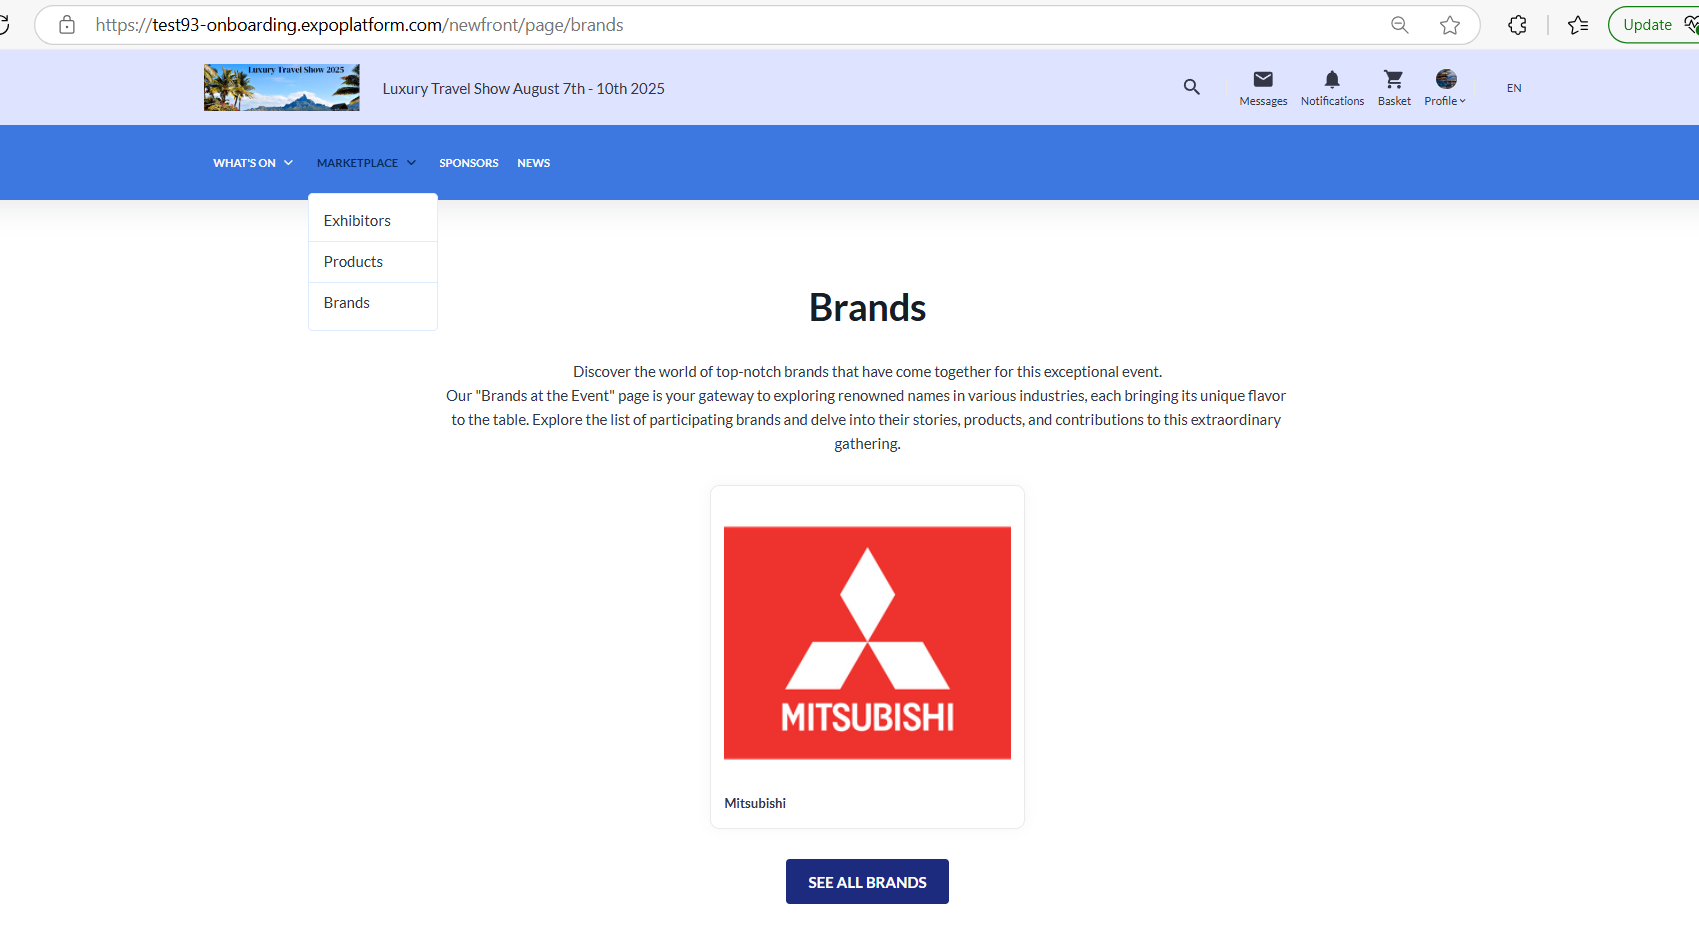This screenshot has height=940, width=1699.
Task: Select Exhibitors from Marketplace menu
Action: (357, 221)
